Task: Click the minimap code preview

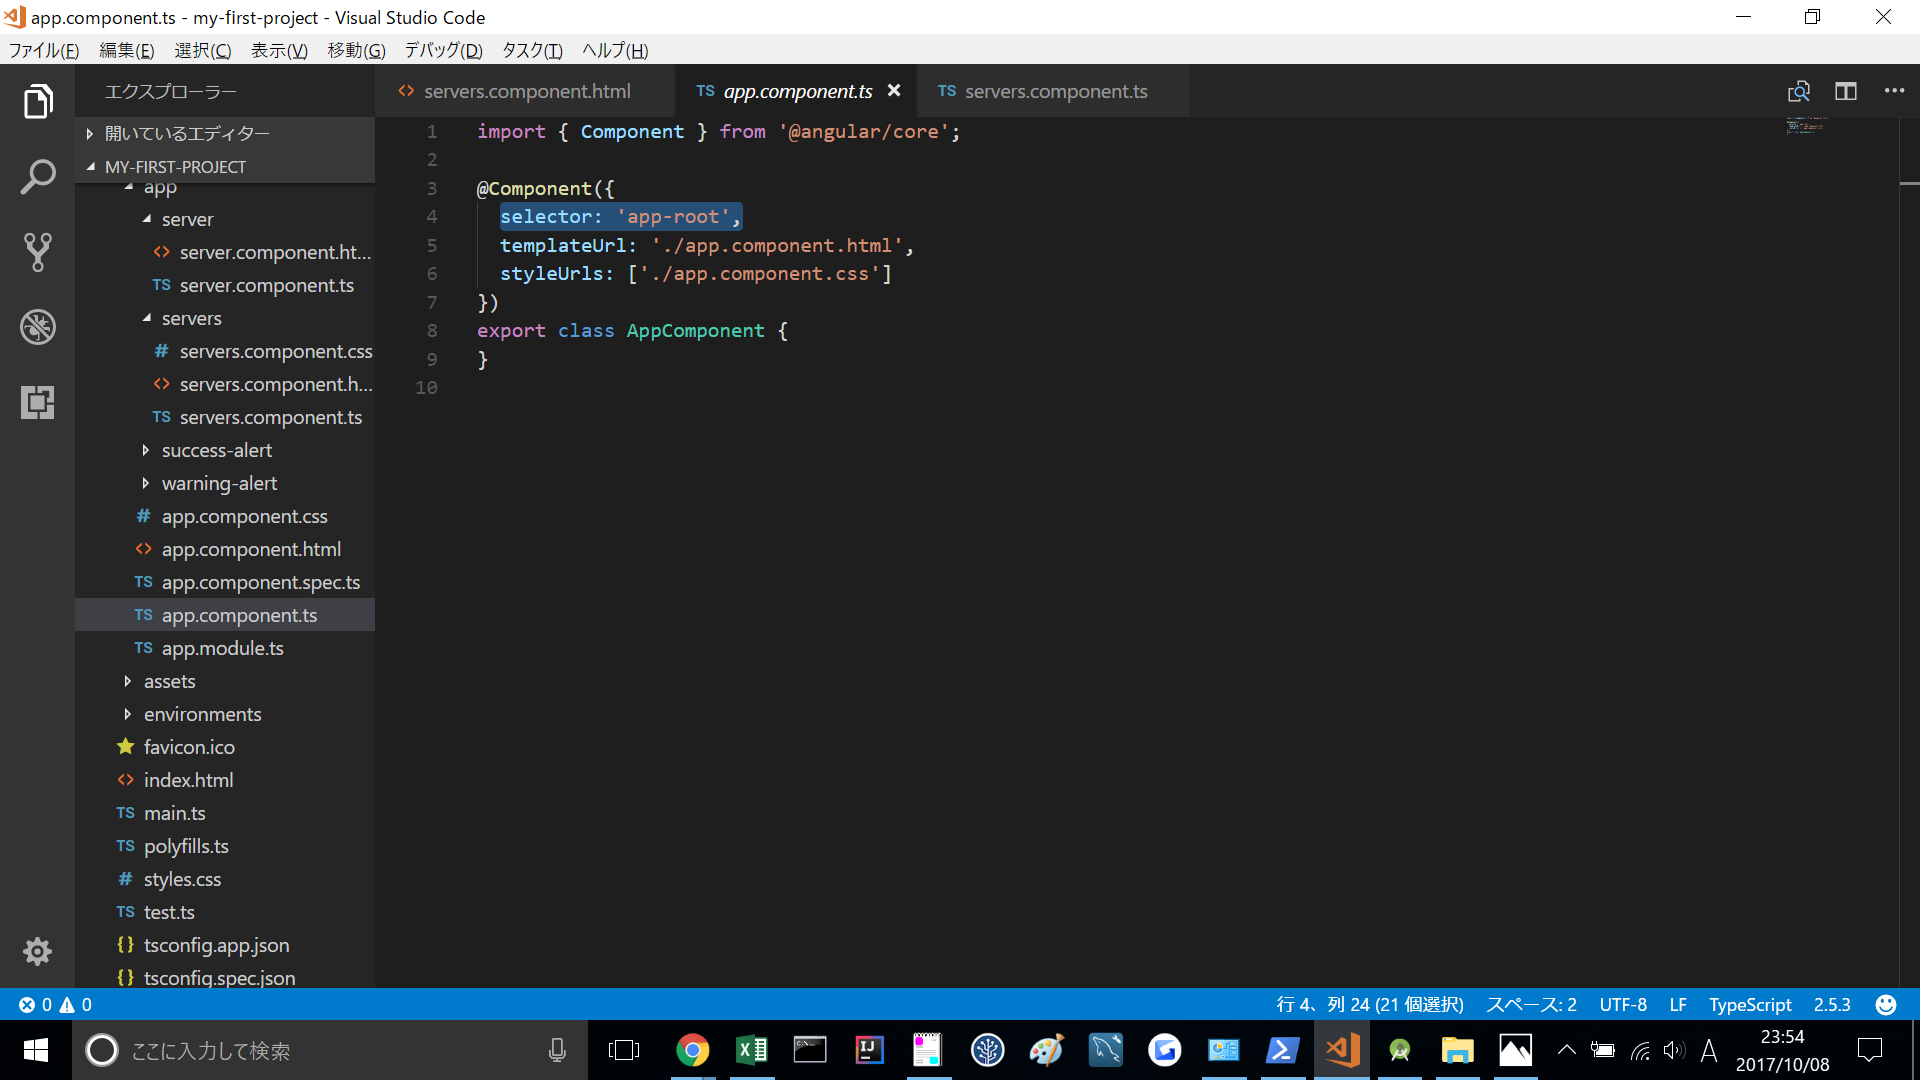Action: [1806, 125]
